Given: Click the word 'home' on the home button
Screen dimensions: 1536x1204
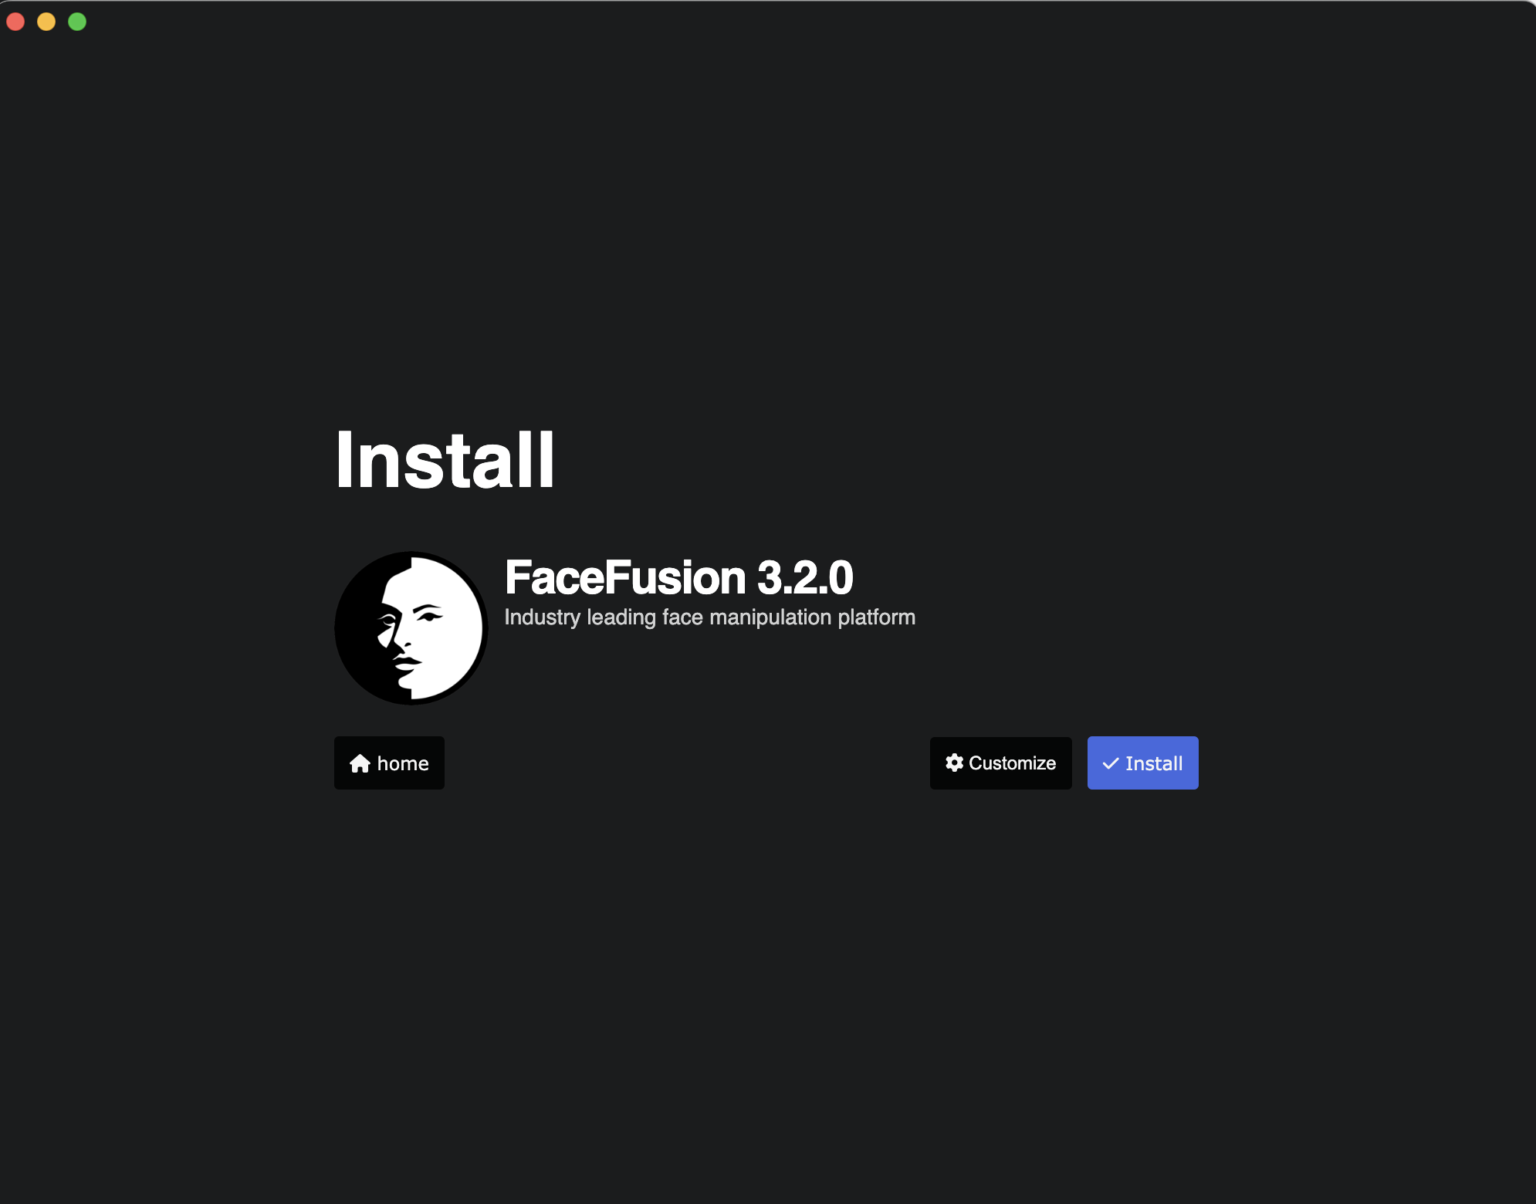Looking at the screenshot, I should (x=403, y=764).
